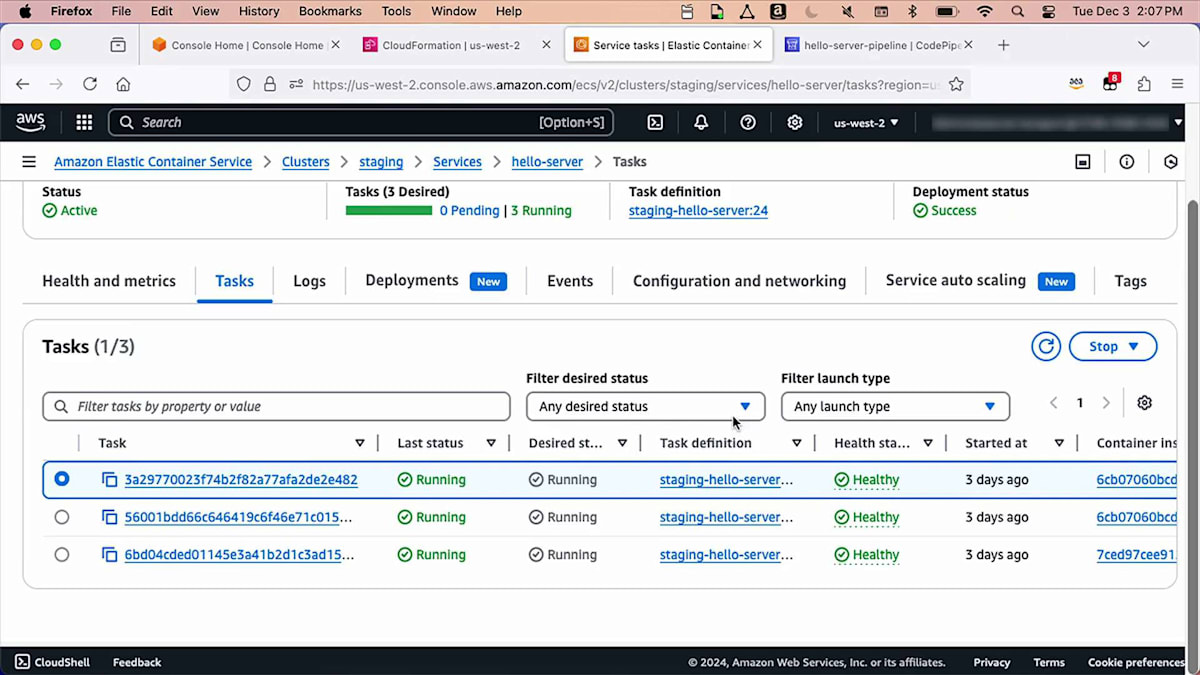Bookmark this page with the star
This screenshot has width=1200, height=675.
[956, 85]
